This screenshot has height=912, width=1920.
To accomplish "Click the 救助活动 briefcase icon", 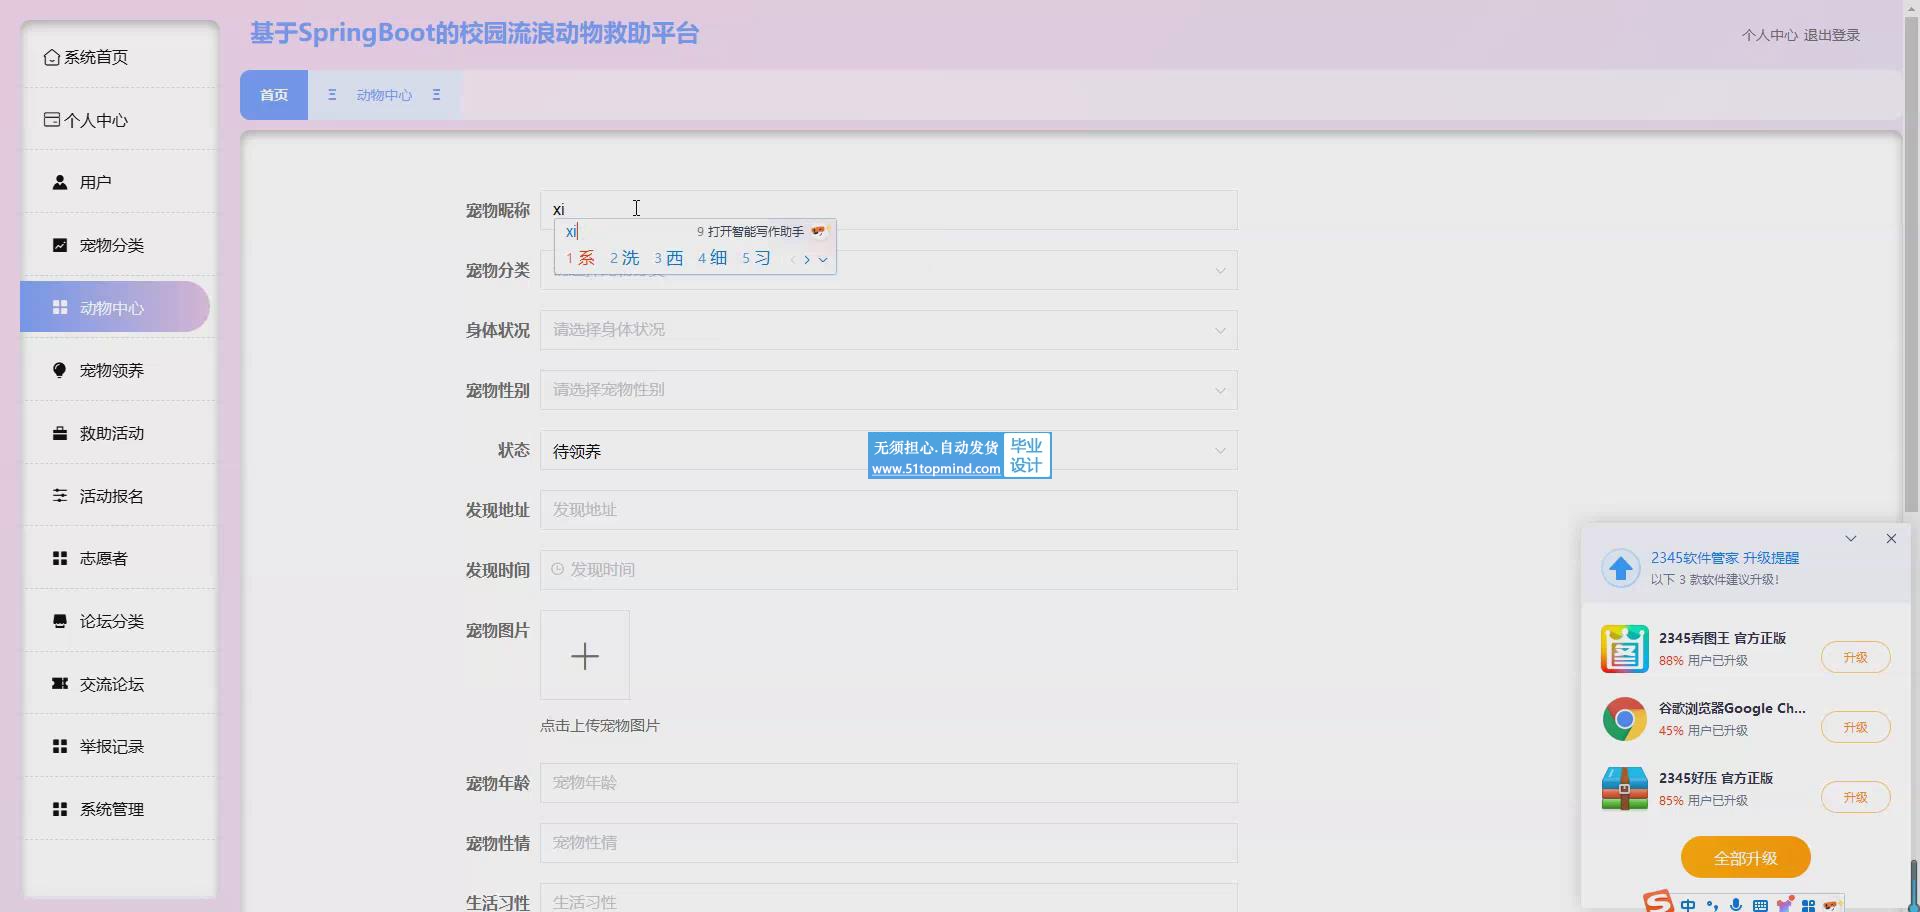I will pos(60,433).
